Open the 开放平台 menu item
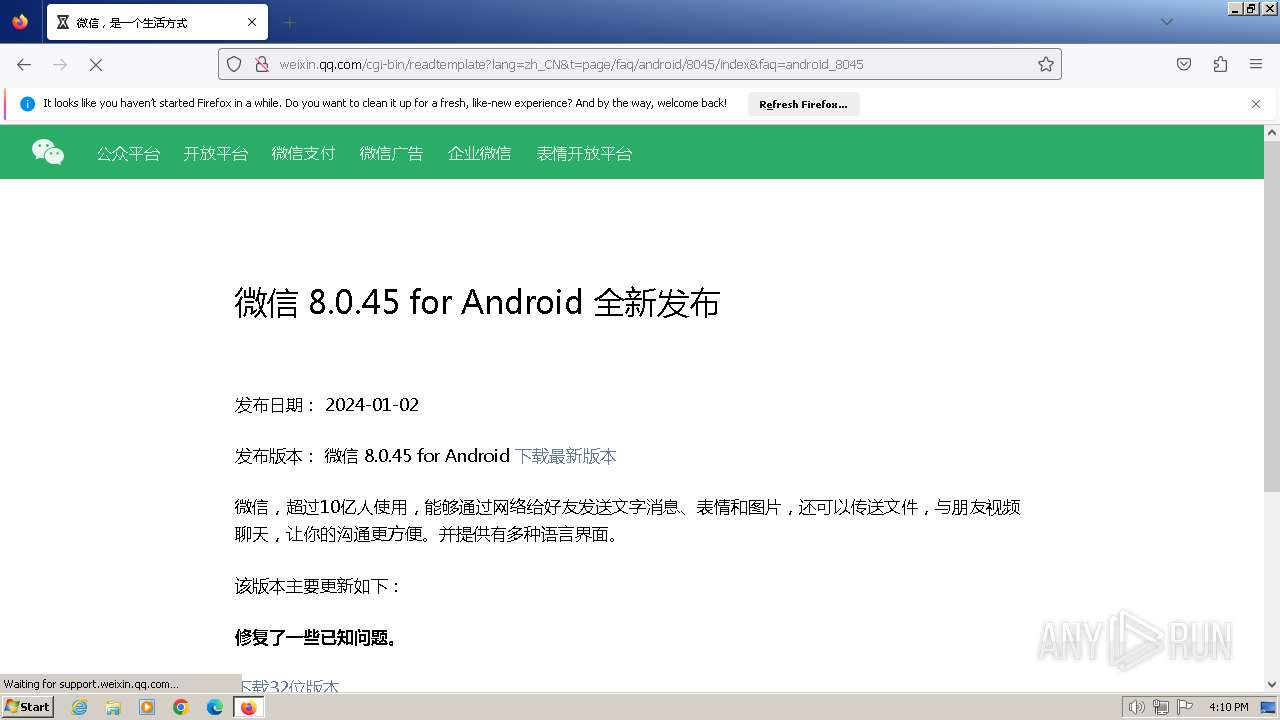The width and height of the screenshot is (1280, 720). pos(215,153)
